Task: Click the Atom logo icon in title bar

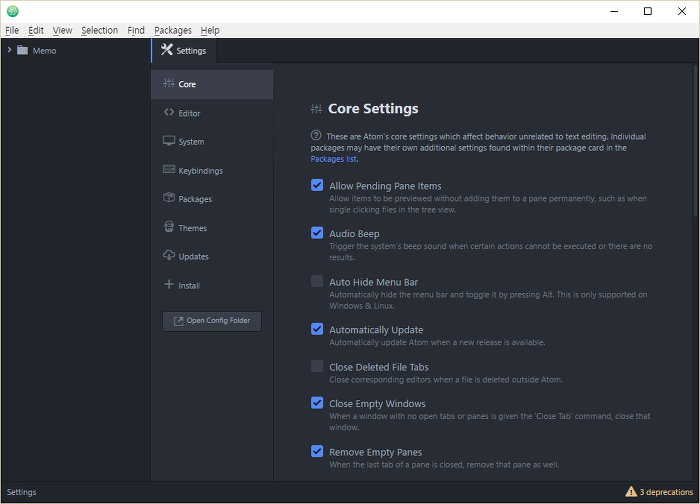Action: point(12,11)
